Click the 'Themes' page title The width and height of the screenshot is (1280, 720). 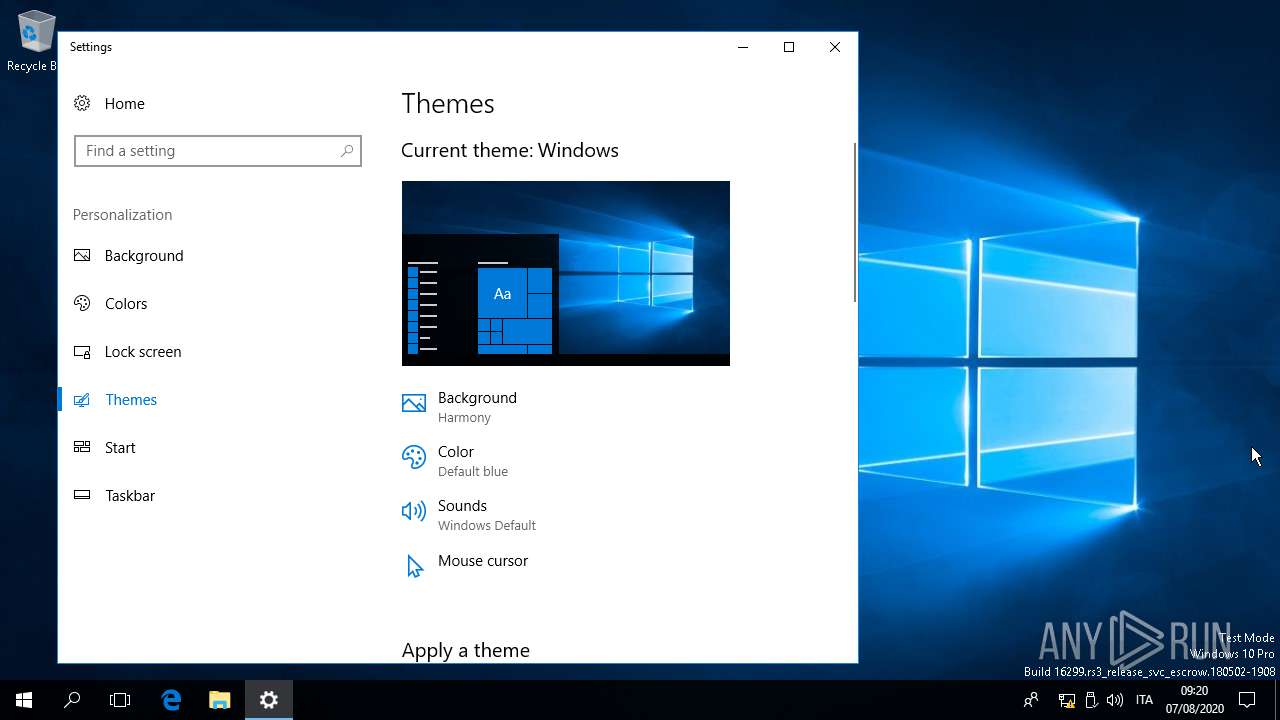click(448, 104)
